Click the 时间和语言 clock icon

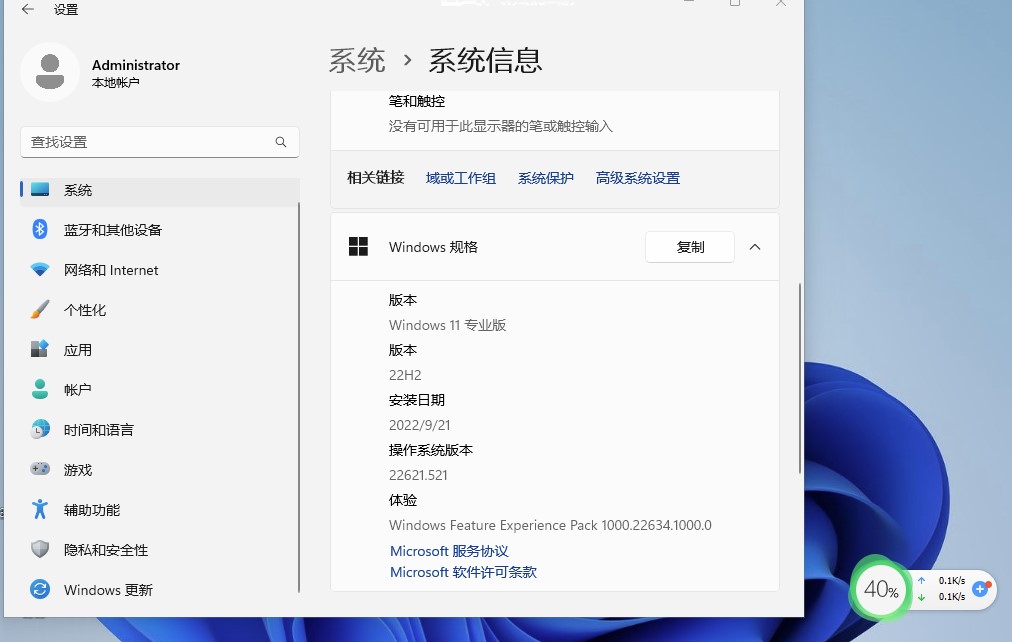[x=38, y=429]
